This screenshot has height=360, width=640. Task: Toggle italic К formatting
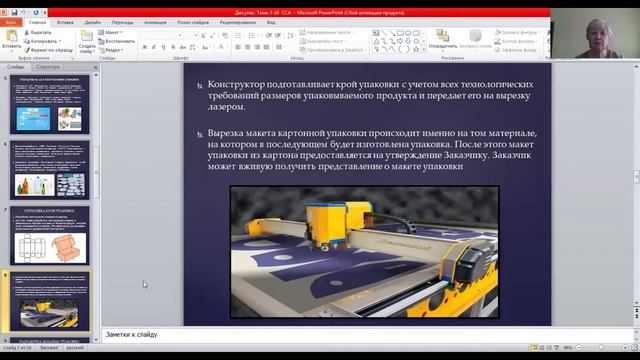point(154,47)
